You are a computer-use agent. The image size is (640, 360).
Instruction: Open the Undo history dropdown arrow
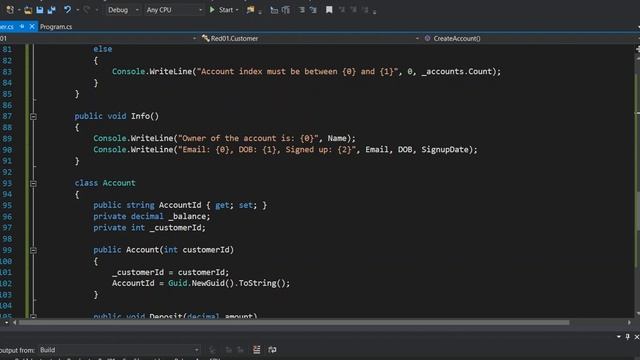tap(78, 10)
